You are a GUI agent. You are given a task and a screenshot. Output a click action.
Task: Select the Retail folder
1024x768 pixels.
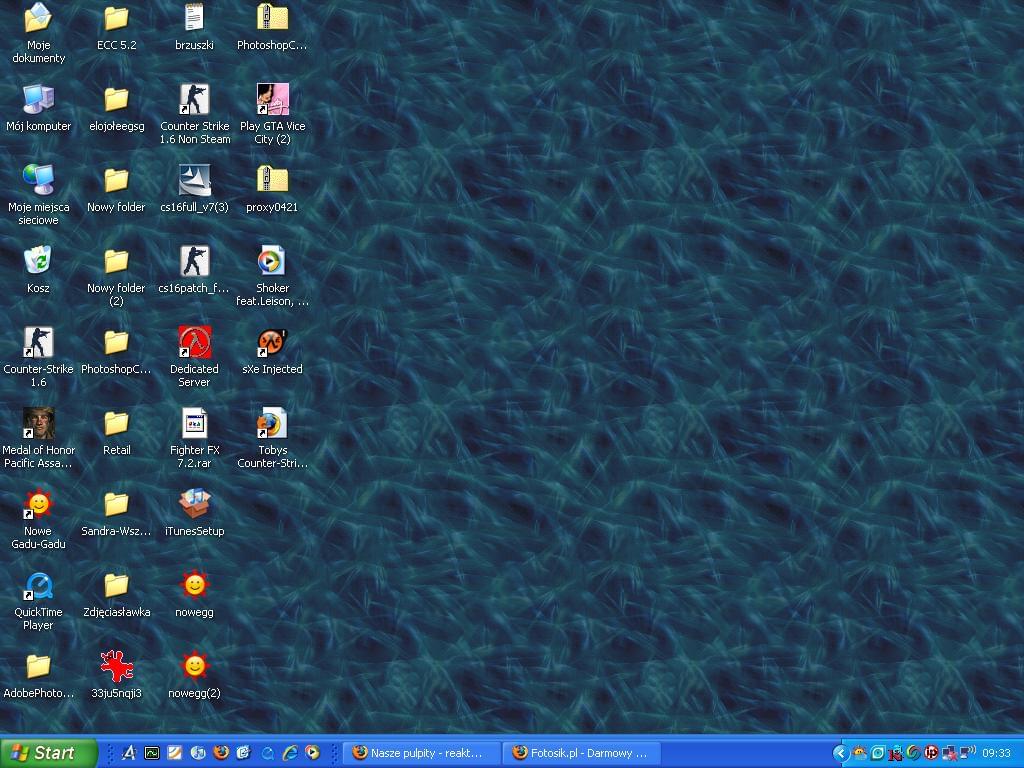pyautogui.click(x=116, y=432)
